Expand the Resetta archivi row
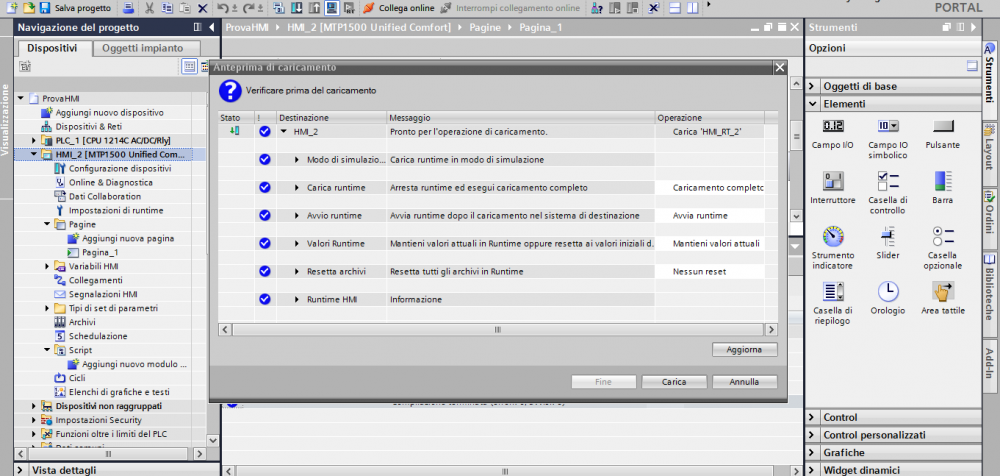Viewport: 1000px width, 476px height. coord(297,271)
